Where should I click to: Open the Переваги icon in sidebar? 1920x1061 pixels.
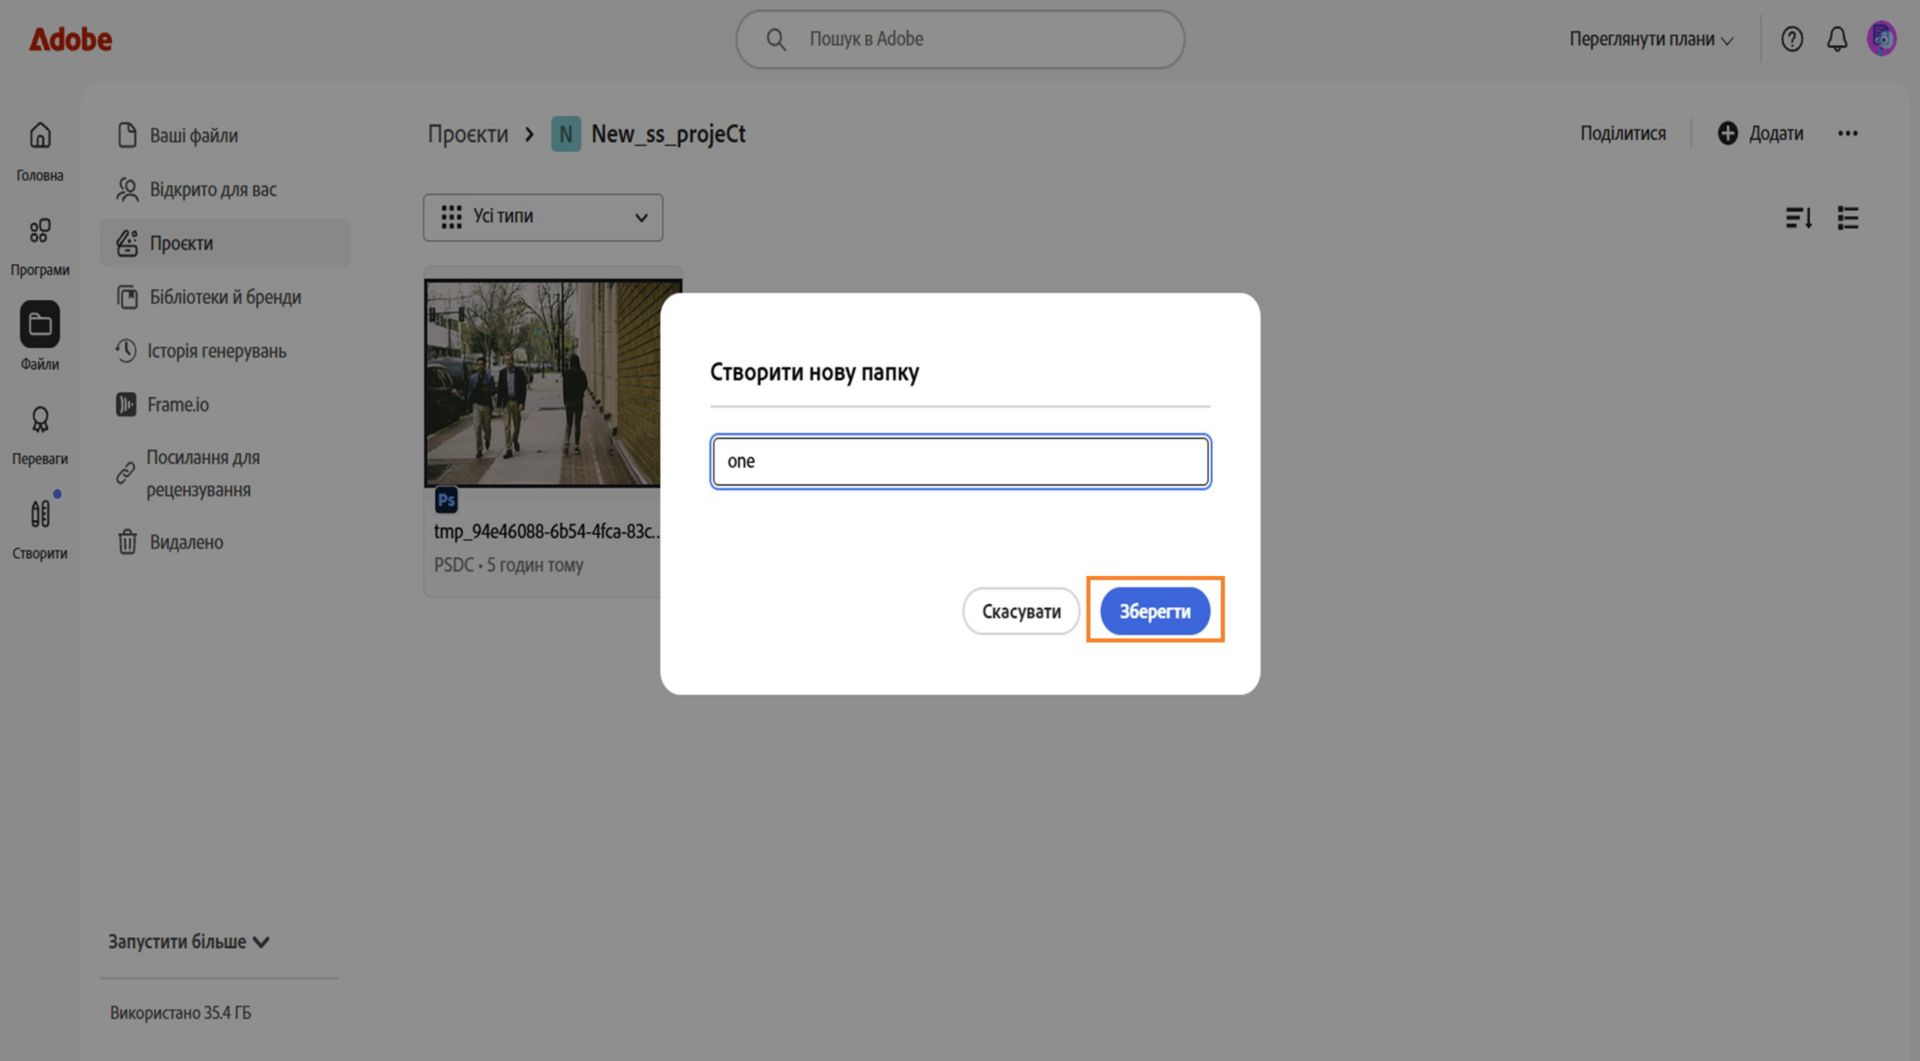pos(40,419)
